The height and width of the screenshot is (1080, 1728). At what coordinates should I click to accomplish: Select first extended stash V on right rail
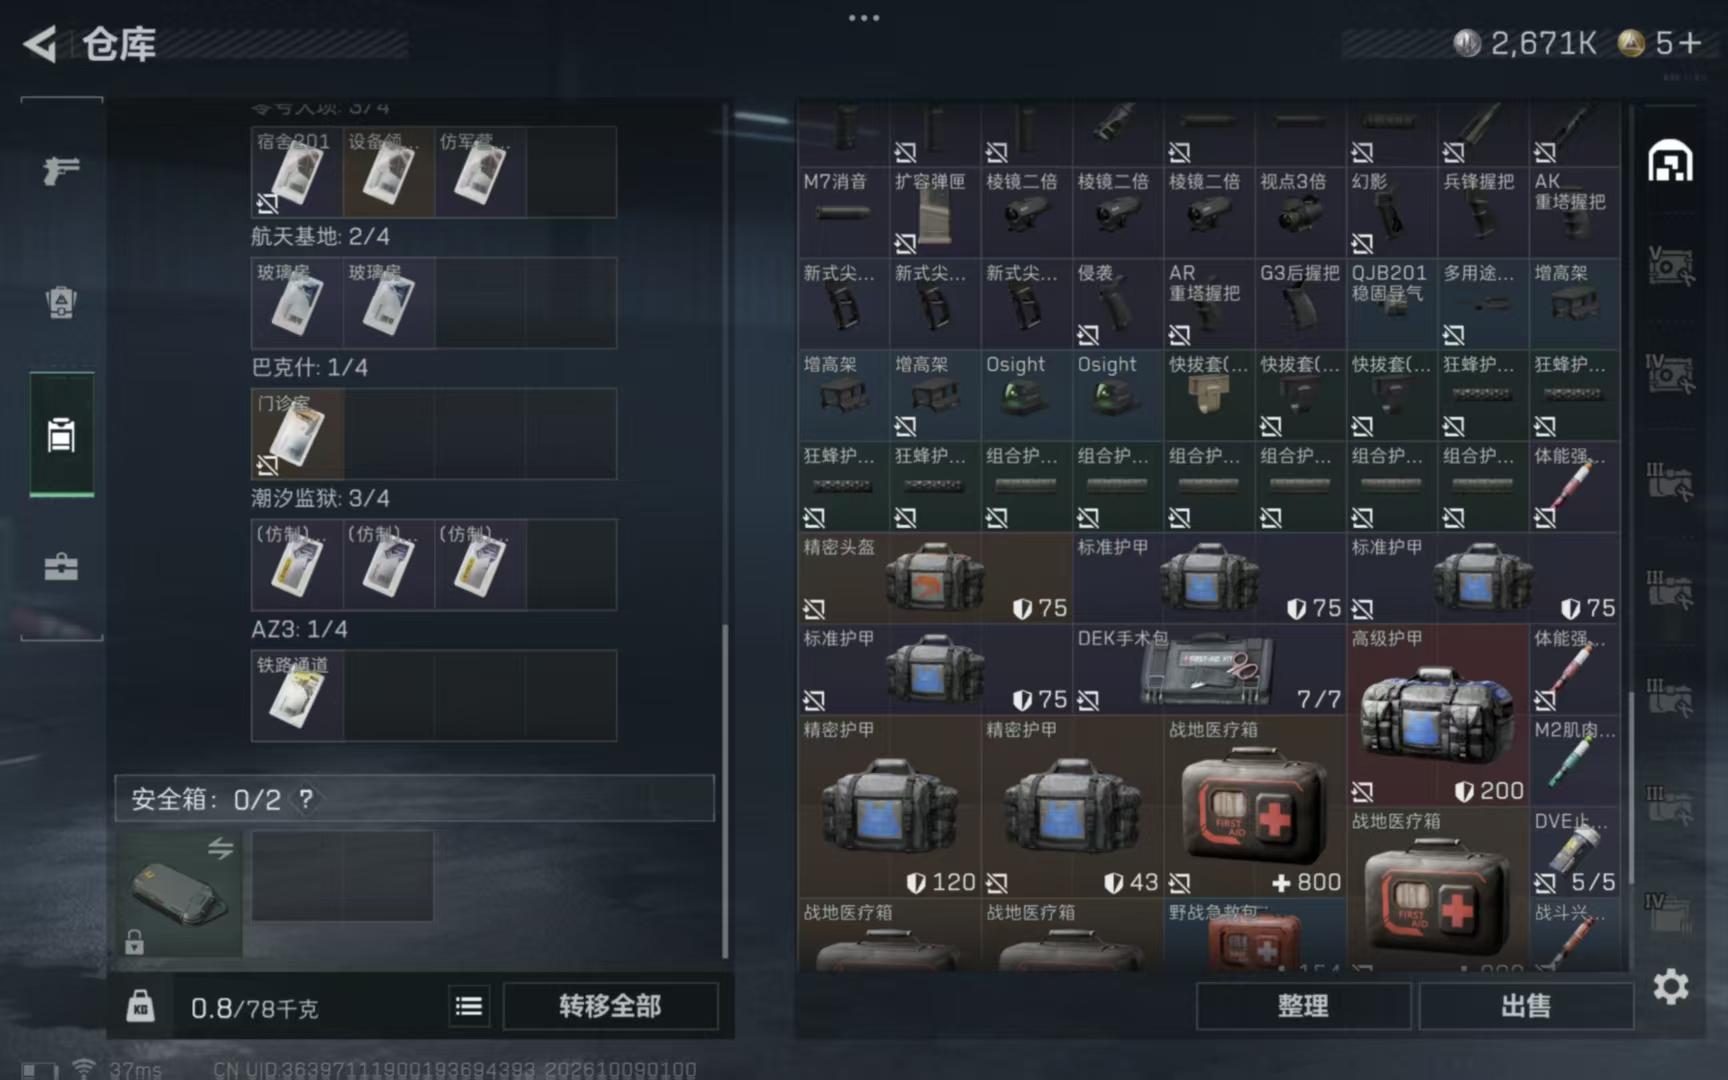[x=1670, y=265]
